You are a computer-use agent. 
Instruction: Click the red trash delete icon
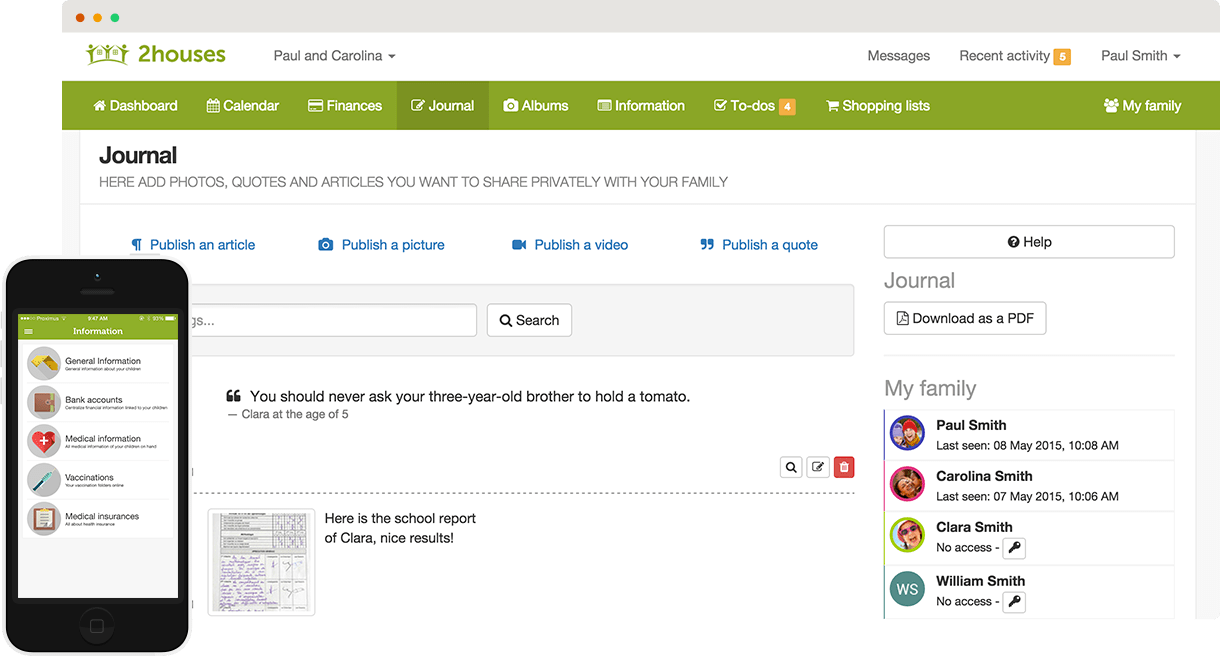pyautogui.click(x=844, y=467)
